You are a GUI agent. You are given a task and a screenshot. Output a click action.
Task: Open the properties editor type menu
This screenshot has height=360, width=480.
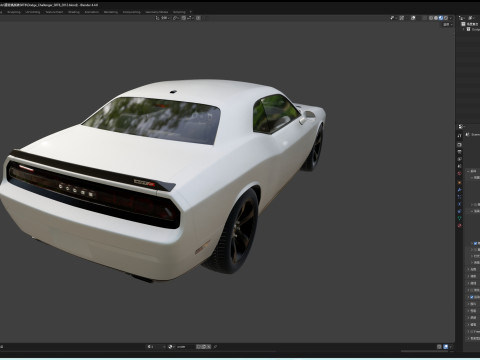462,127
